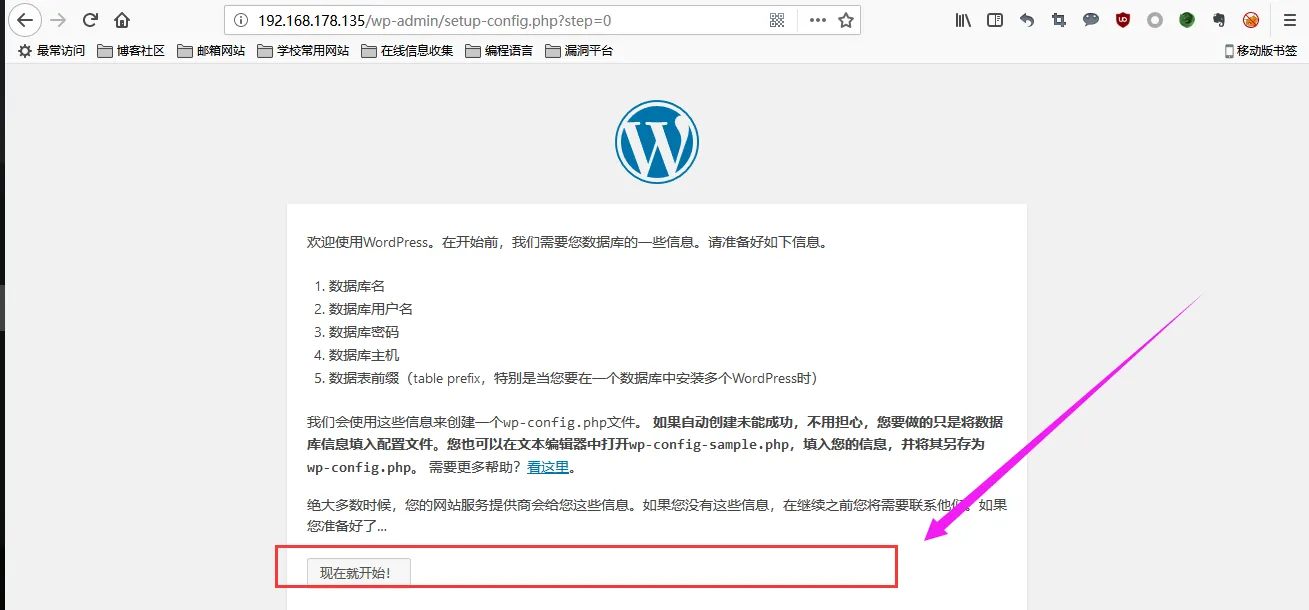The image size is (1309, 610).
Task: Show site information for this address
Action: coord(240,20)
